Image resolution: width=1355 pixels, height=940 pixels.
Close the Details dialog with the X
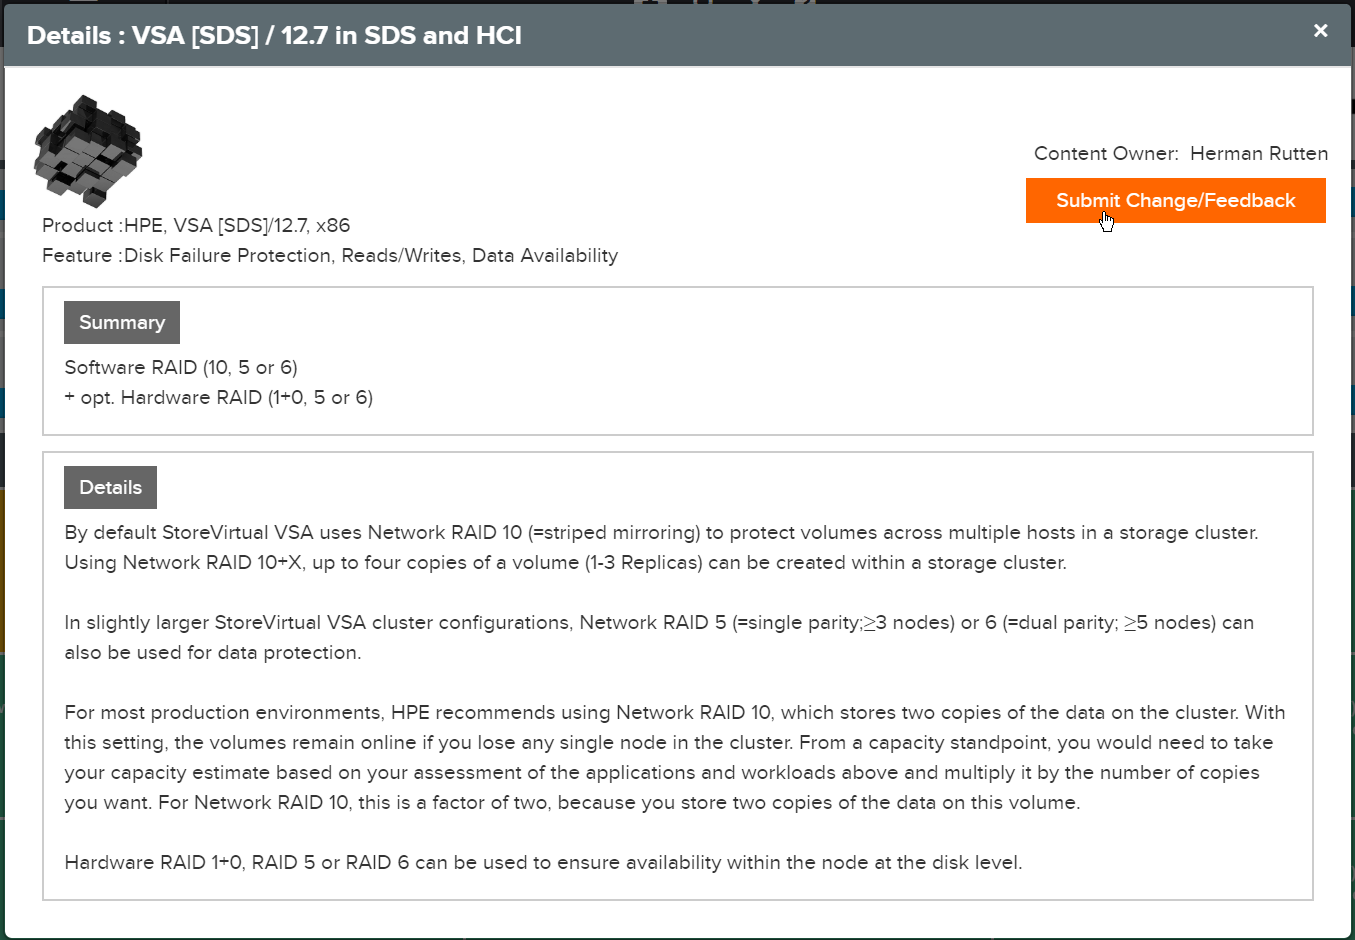(x=1320, y=31)
